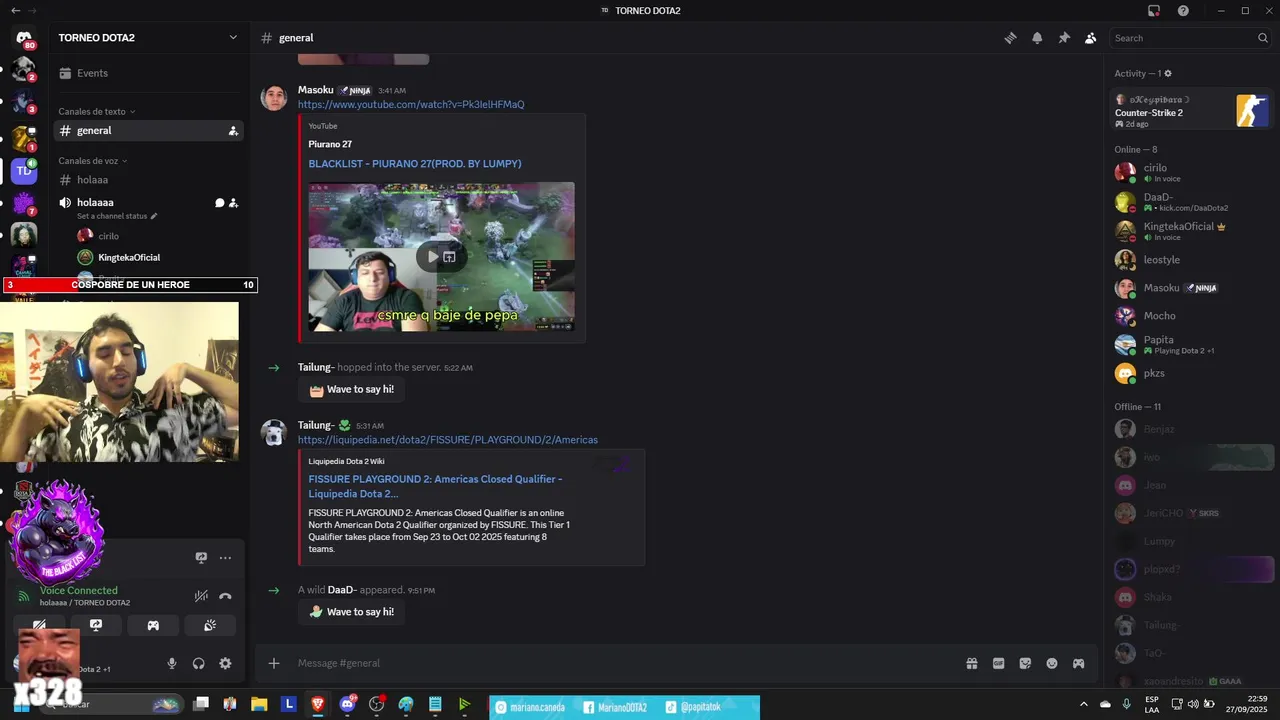The image size is (1280, 720).
Task: Deafen with the headphones icon
Action: pyautogui.click(x=198, y=663)
